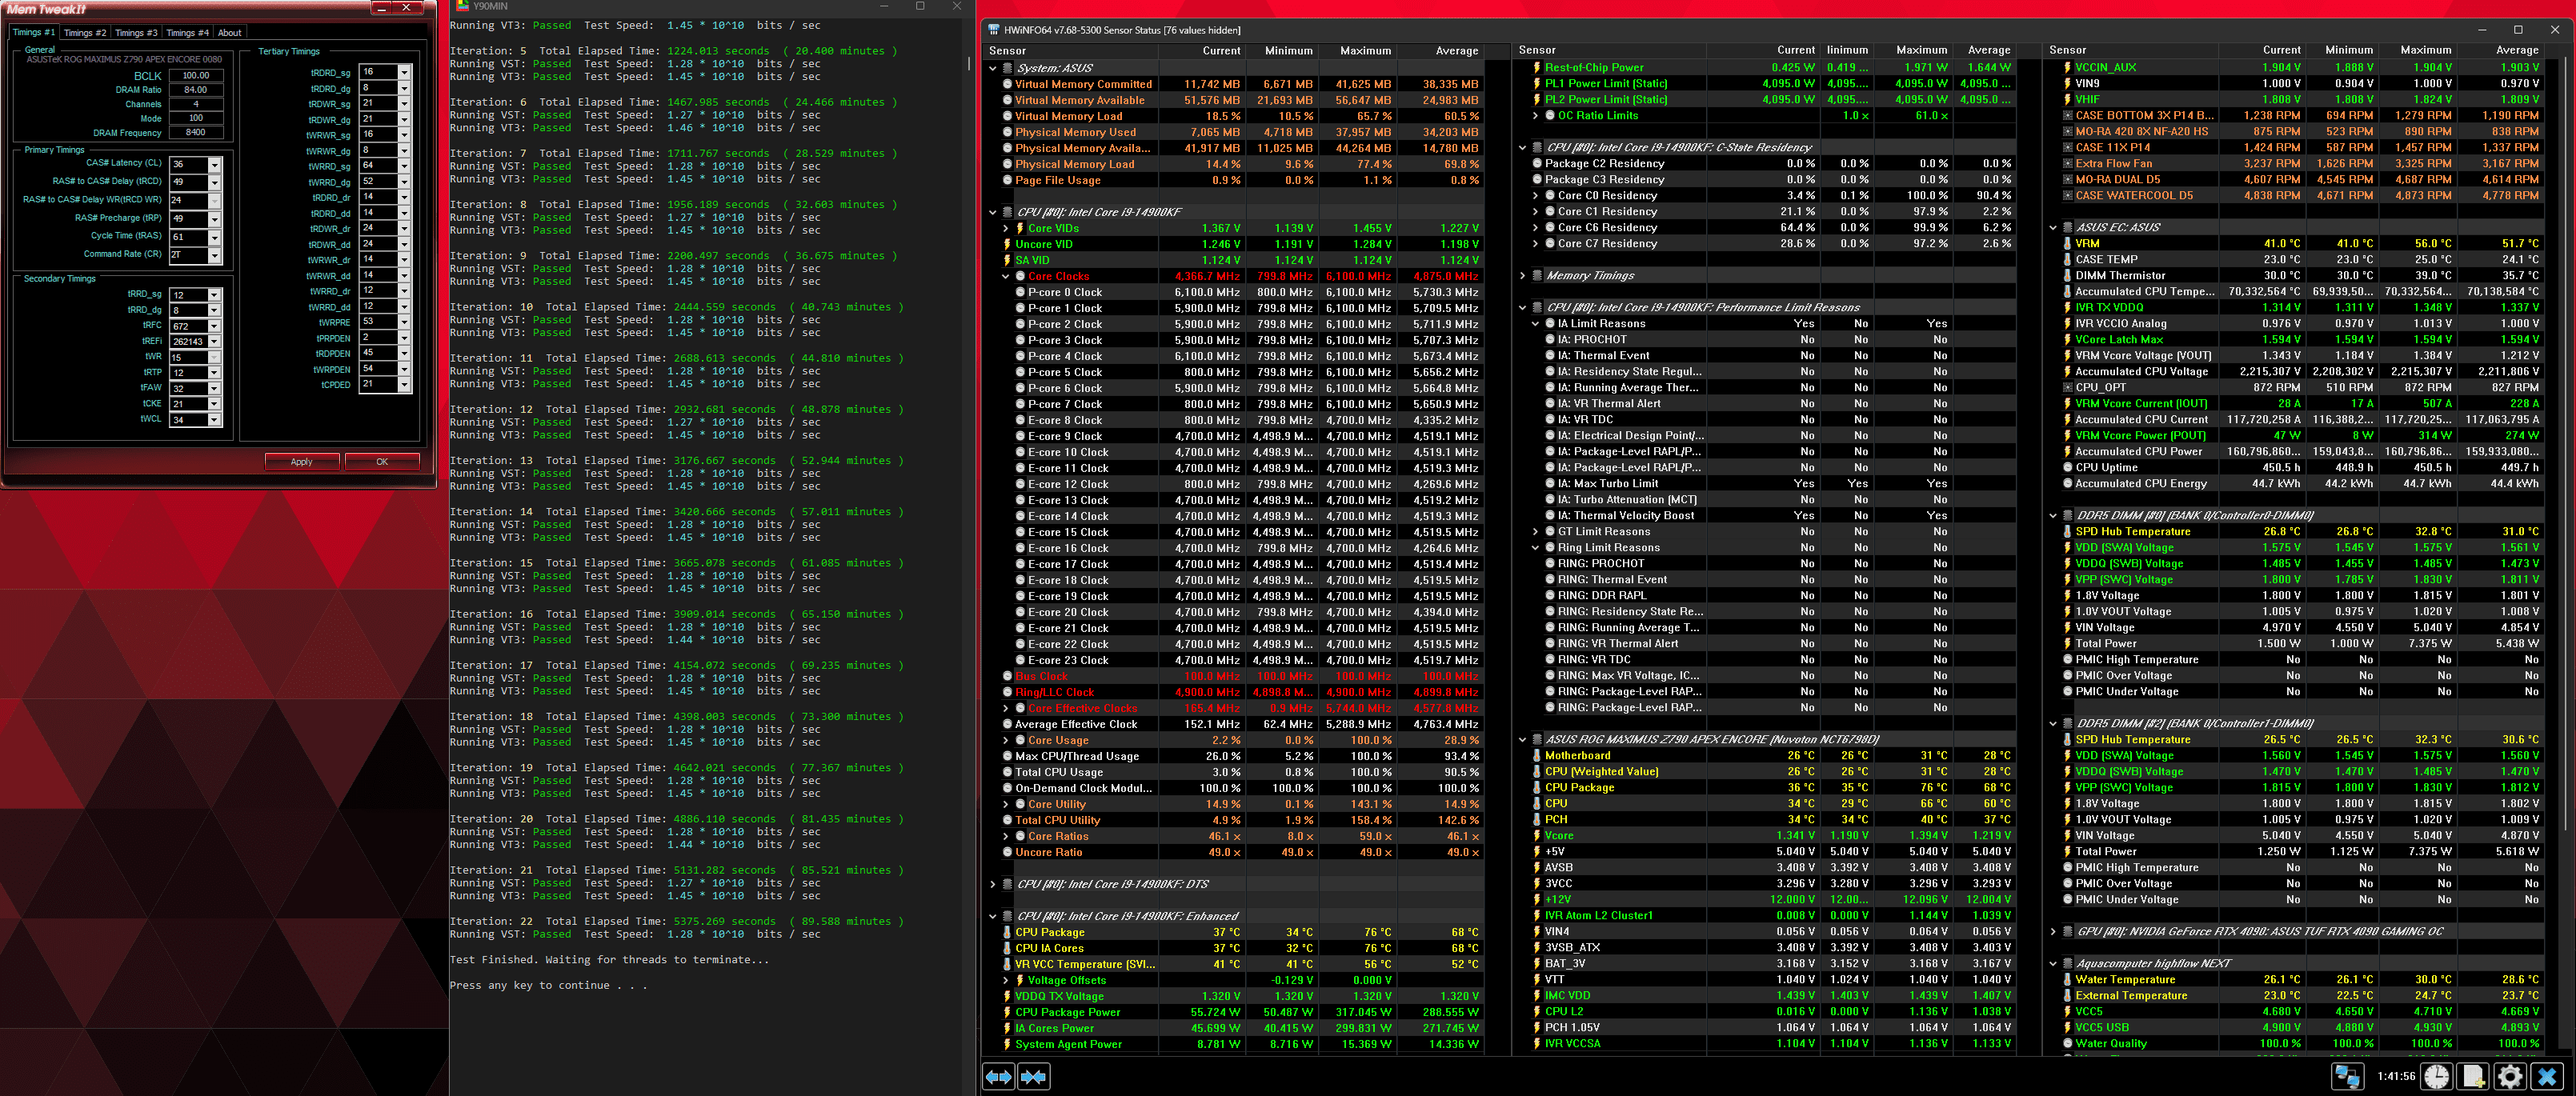Click the expand sensor columns arrows icon
The width and height of the screenshot is (2576, 1096).
coord(998,1076)
